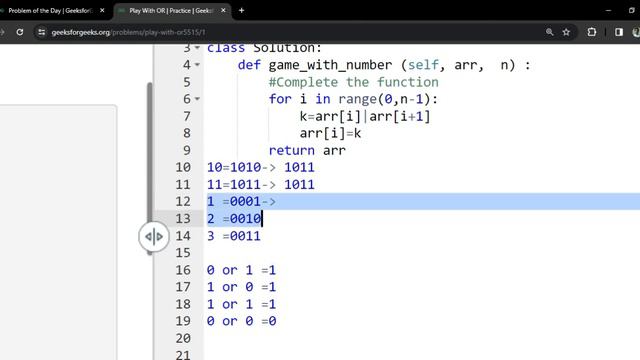Viewport: 640px width, 360px height.
Task: Click the '0 or 1 =1' line
Action: pos(241,270)
